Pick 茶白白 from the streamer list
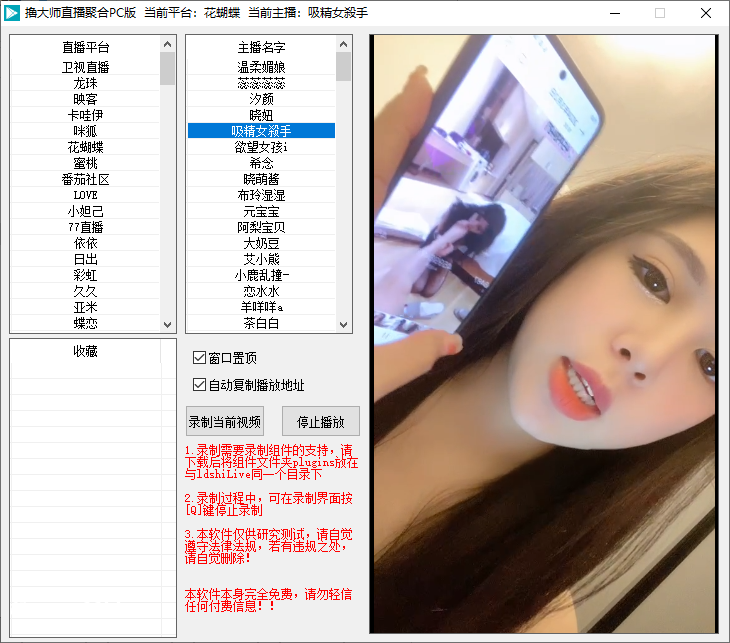 pos(261,323)
